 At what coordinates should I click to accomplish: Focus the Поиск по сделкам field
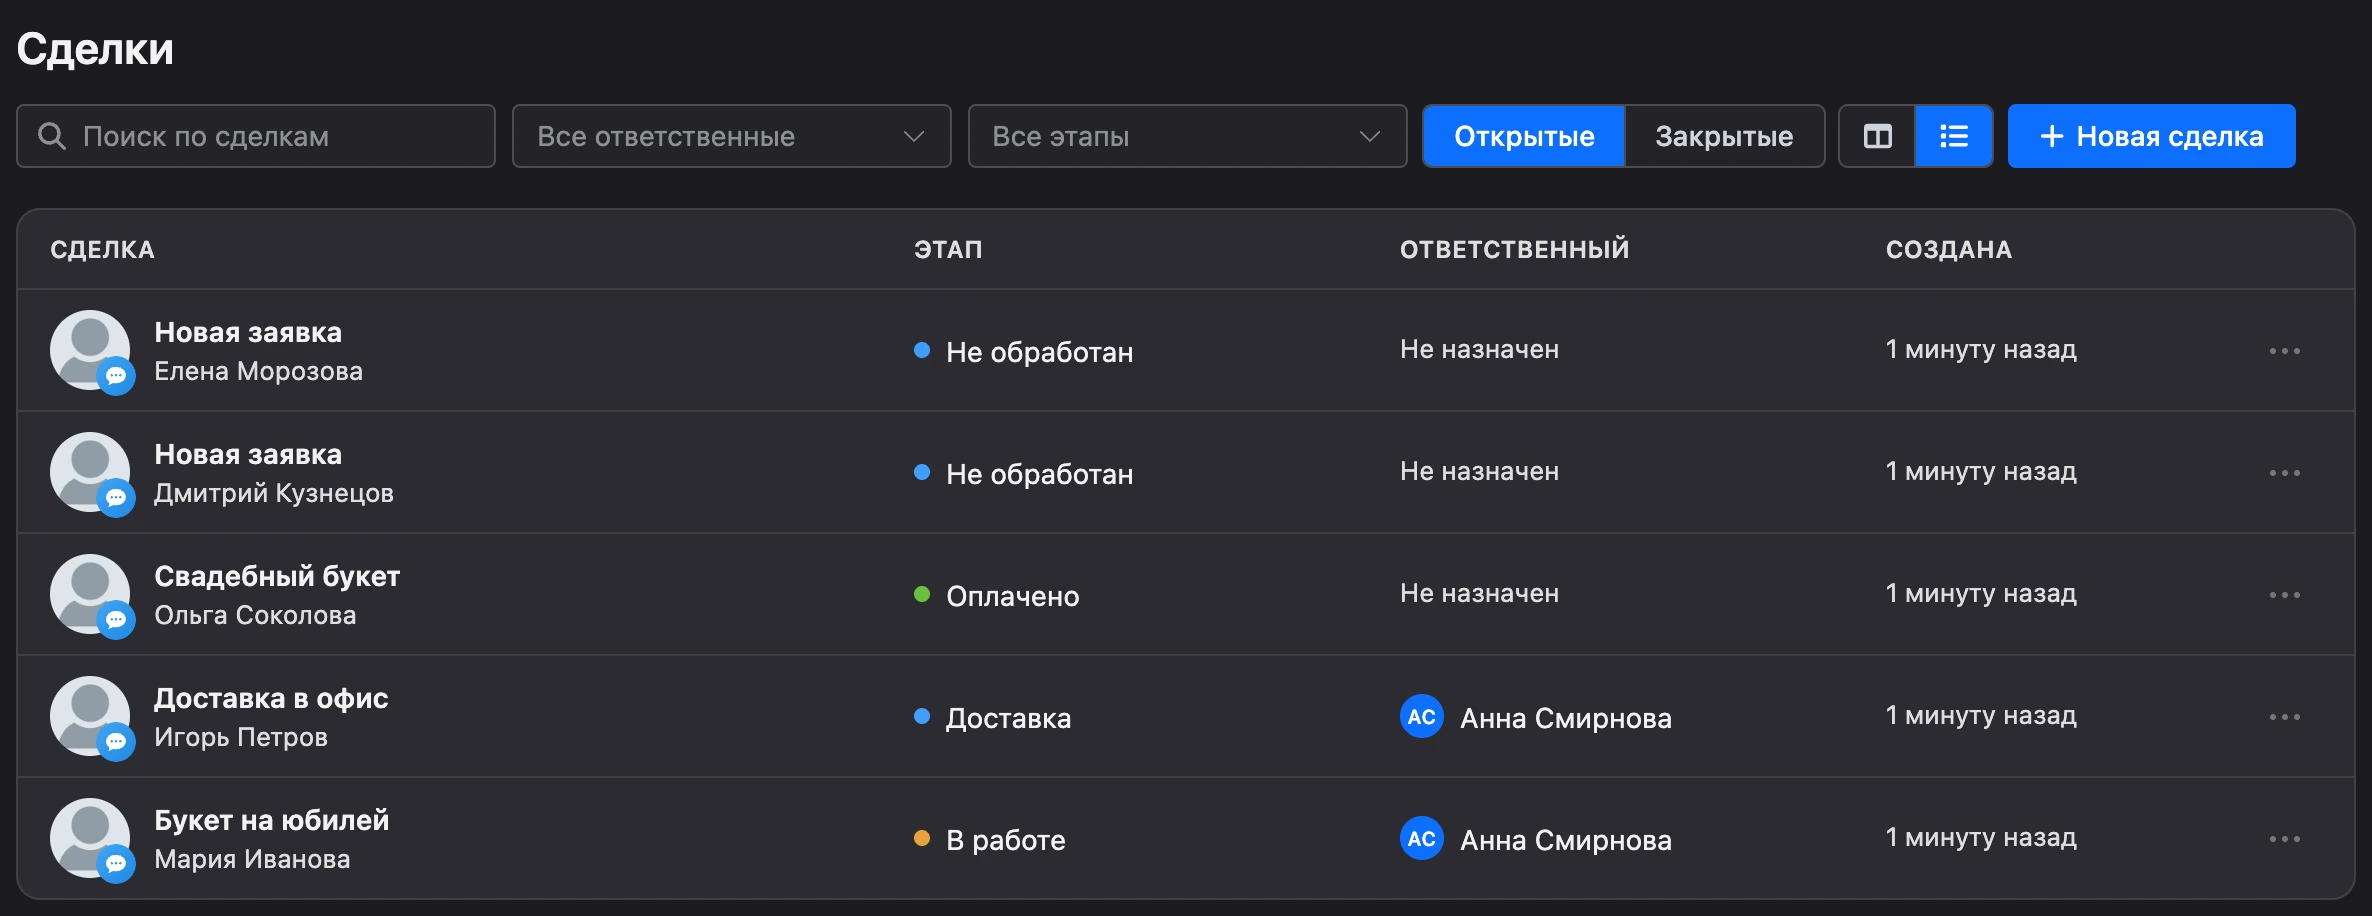[256, 136]
